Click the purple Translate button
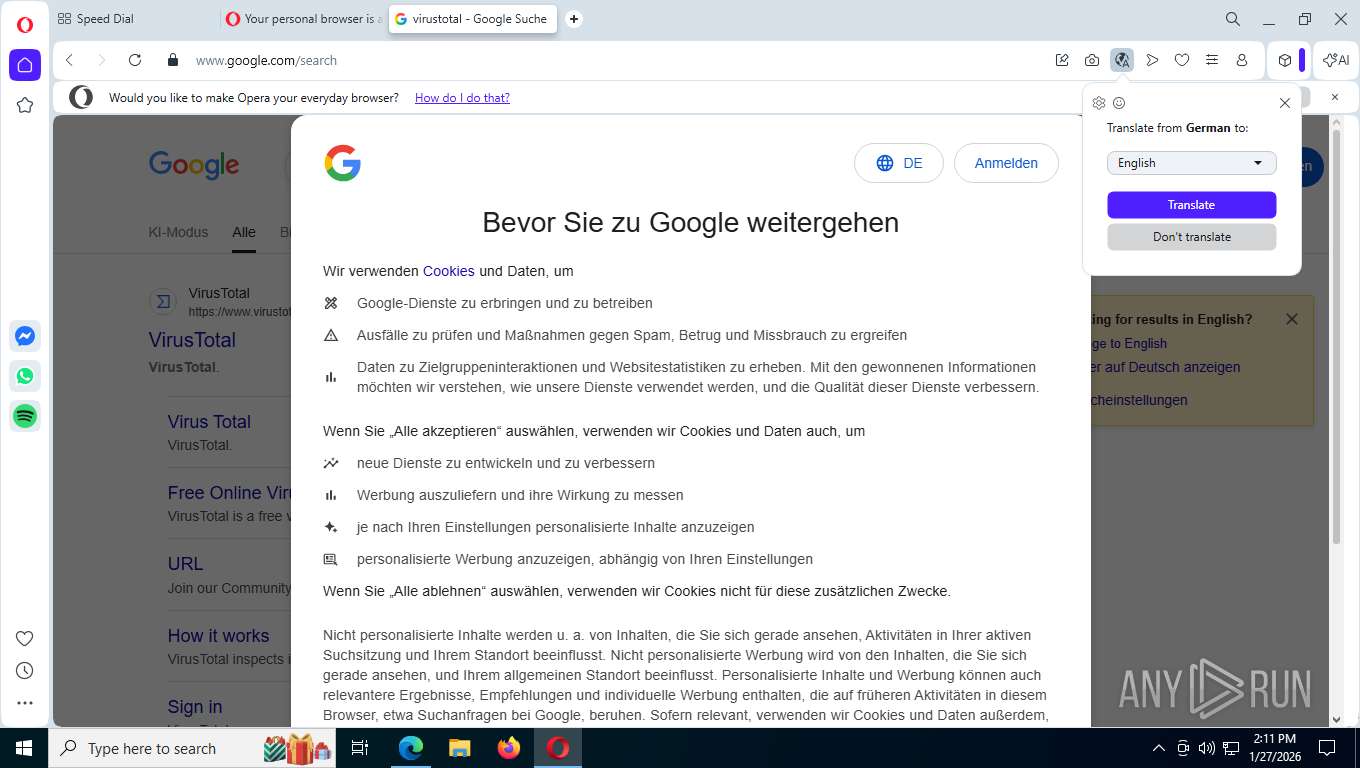Image resolution: width=1360 pixels, height=768 pixels. coord(1191,205)
